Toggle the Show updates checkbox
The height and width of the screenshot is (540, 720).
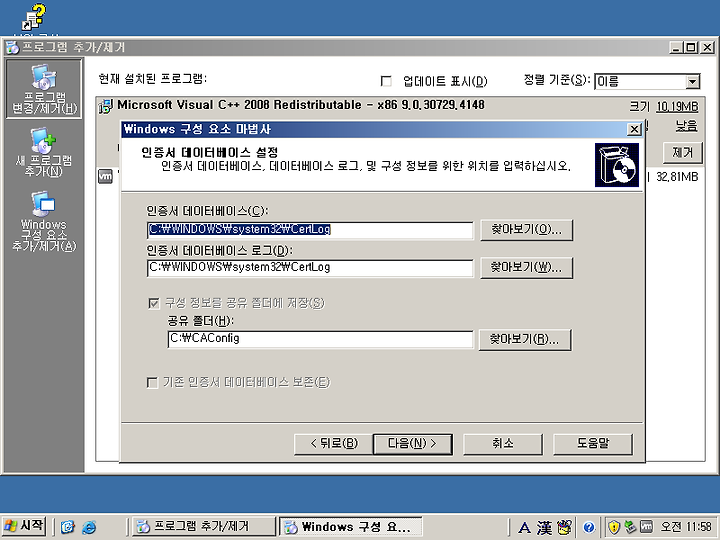pyautogui.click(x=386, y=81)
